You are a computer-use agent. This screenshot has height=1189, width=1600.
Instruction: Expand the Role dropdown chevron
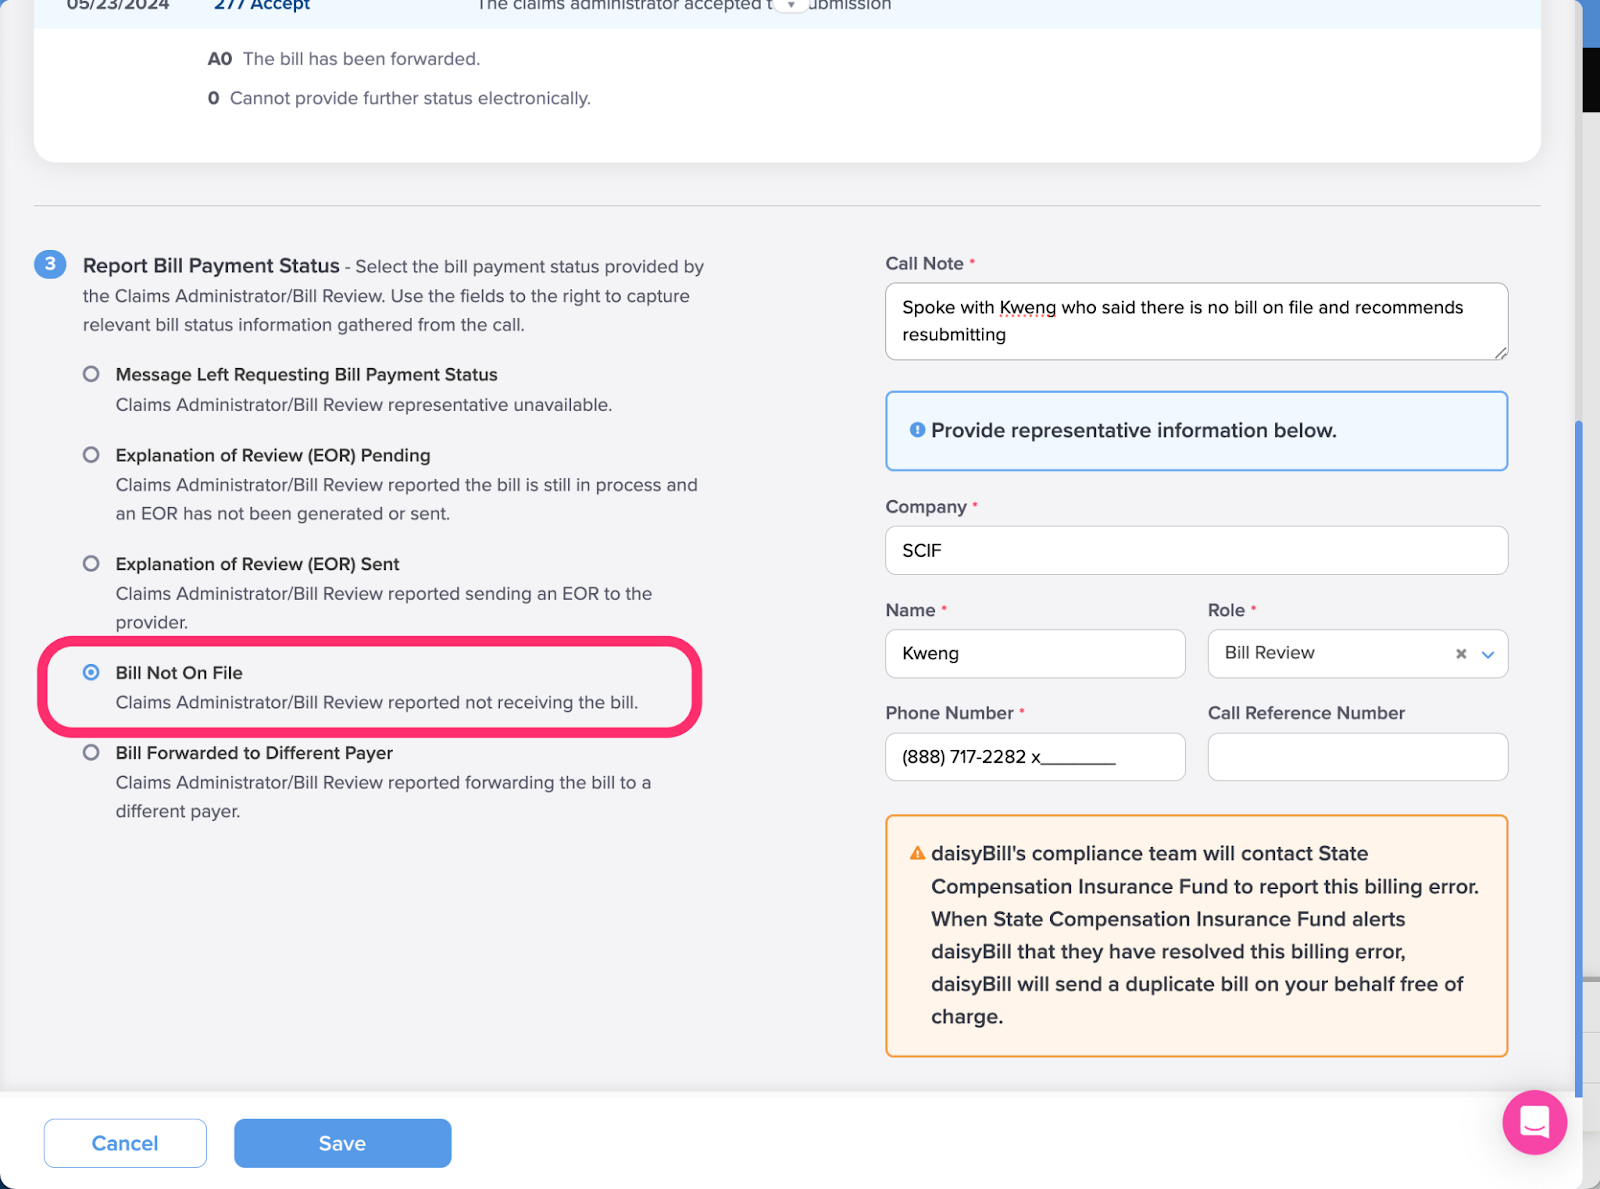[x=1488, y=654]
